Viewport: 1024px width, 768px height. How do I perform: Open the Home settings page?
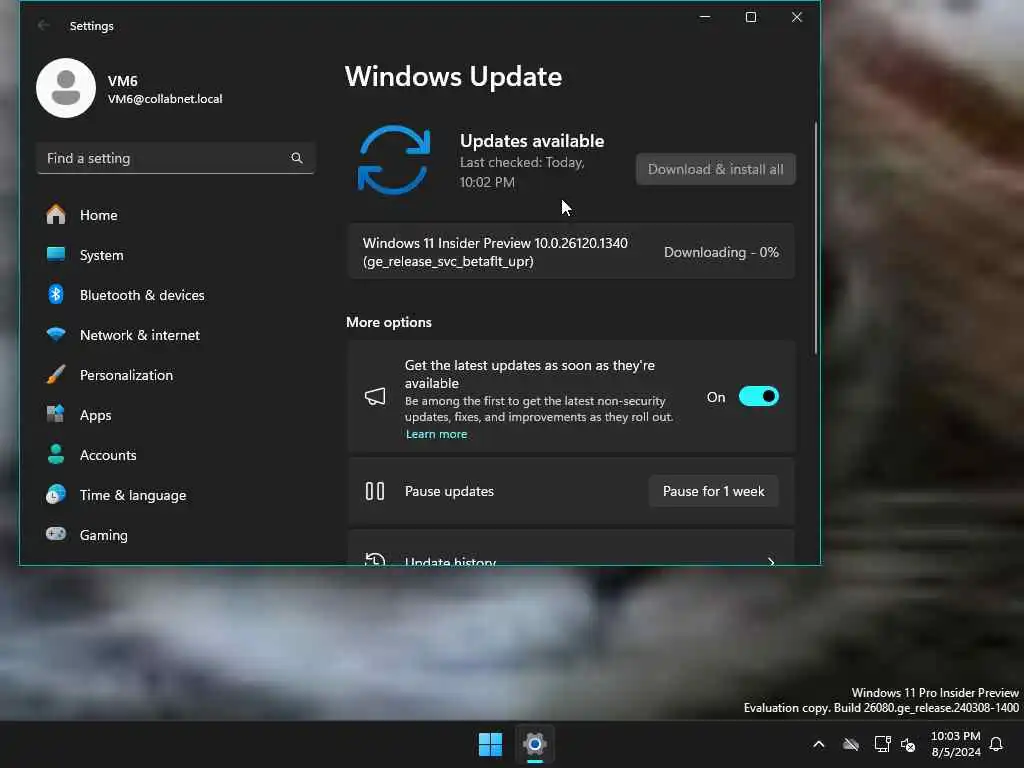coord(175,215)
